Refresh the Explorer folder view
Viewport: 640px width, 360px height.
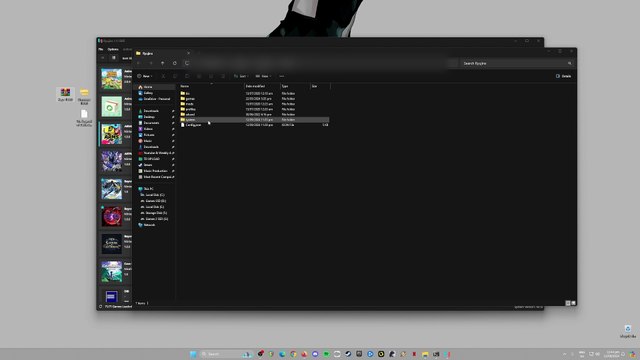pyautogui.click(x=175, y=63)
